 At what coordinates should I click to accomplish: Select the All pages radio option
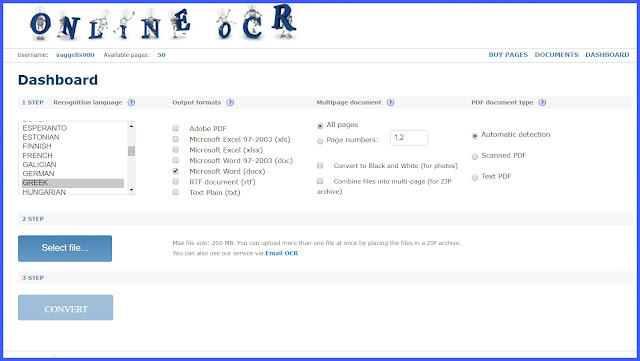pyautogui.click(x=320, y=126)
